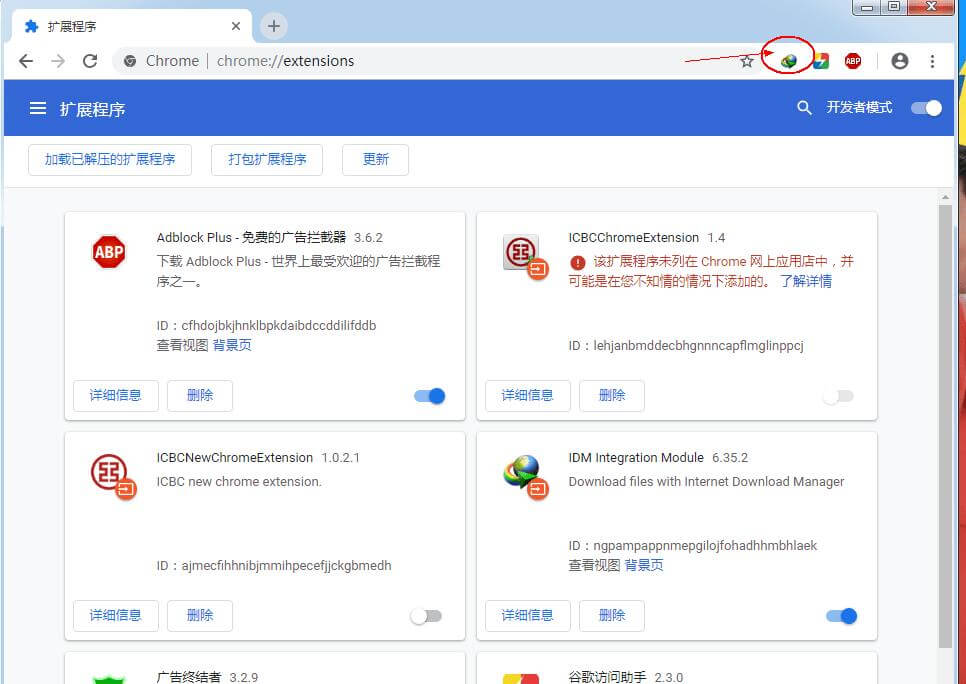Select the 扩展程序 browser tab
Viewport: 966px width, 684px height.
click(x=130, y=26)
